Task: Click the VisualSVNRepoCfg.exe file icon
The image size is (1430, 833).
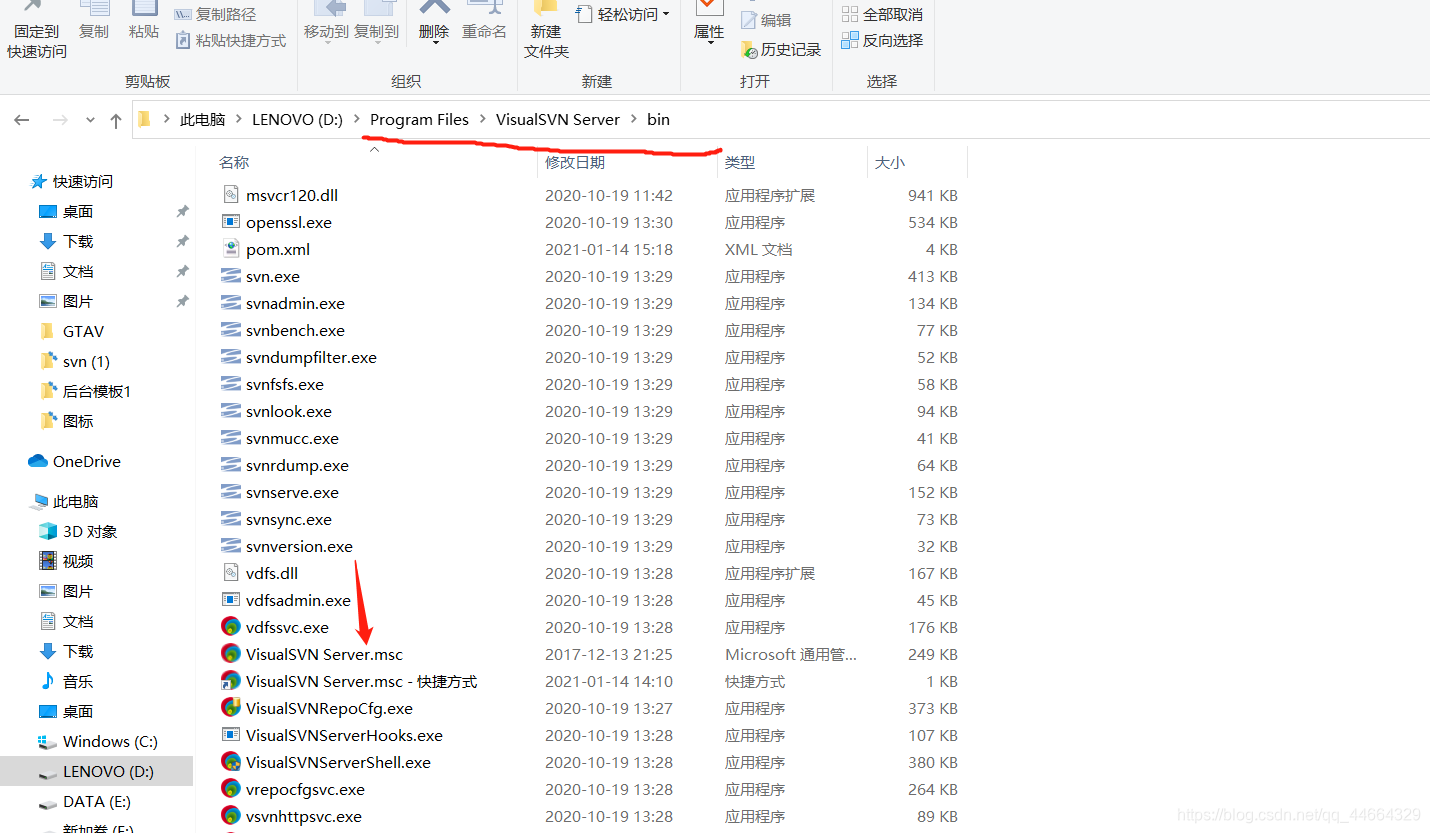Action: [231, 708]
